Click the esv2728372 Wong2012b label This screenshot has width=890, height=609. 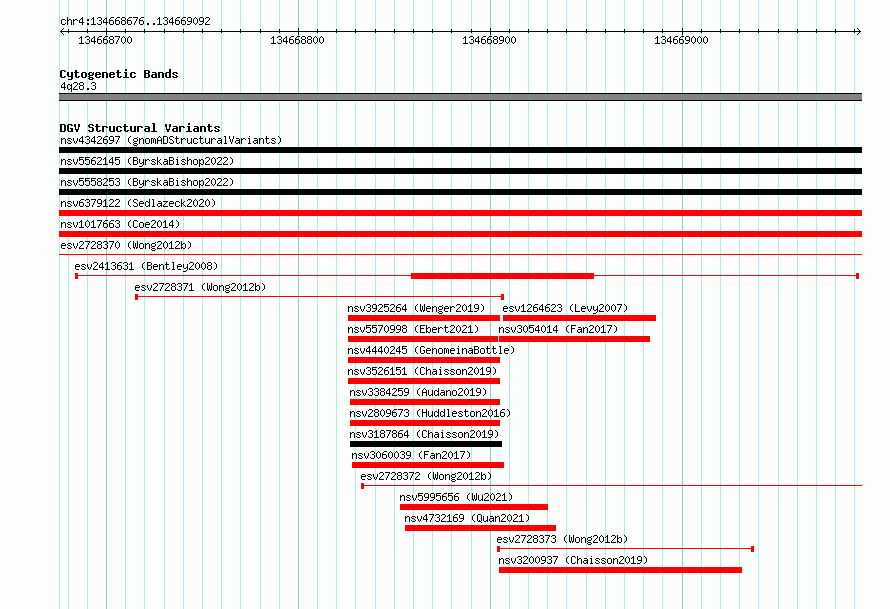tap(426, 476)
